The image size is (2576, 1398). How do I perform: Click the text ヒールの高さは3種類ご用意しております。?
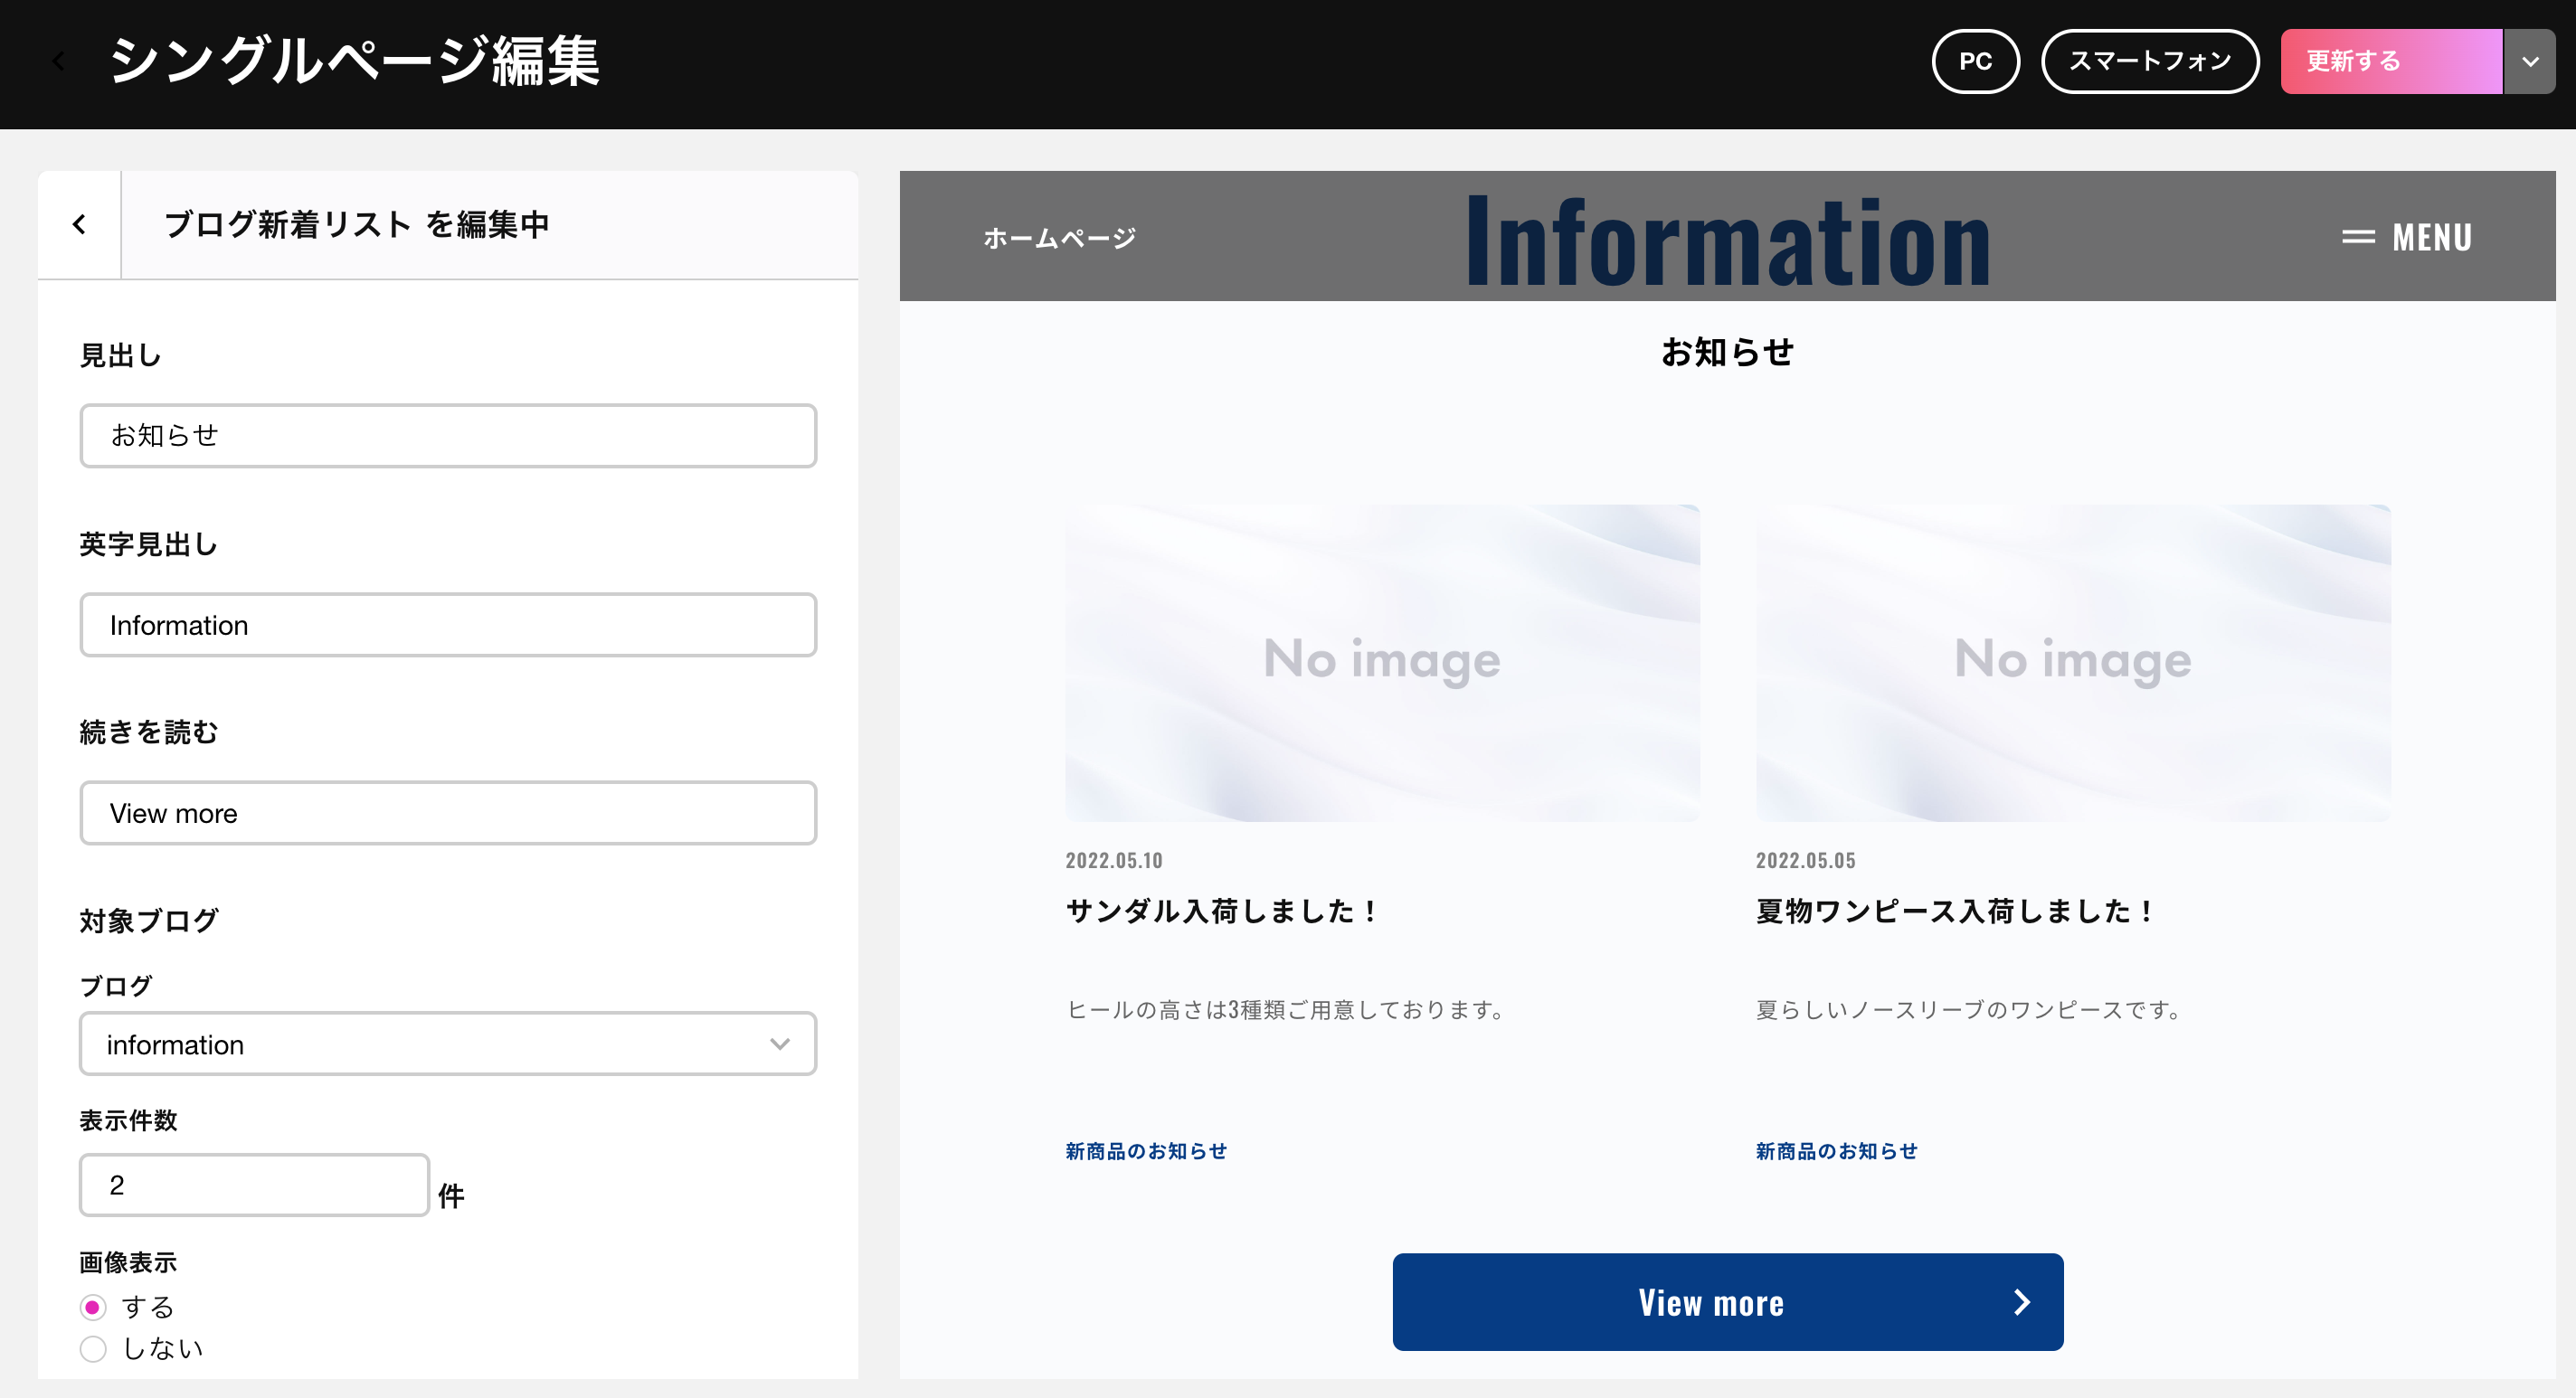coord(1288,1010)
